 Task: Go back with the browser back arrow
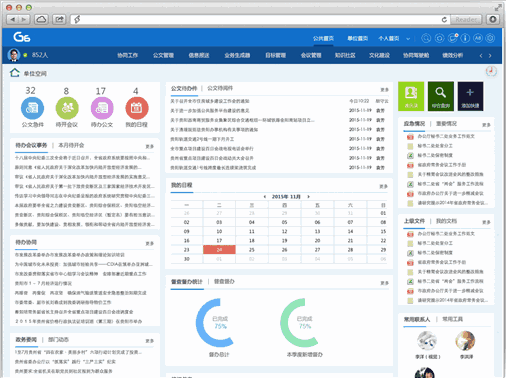click(x=13, y=19)
